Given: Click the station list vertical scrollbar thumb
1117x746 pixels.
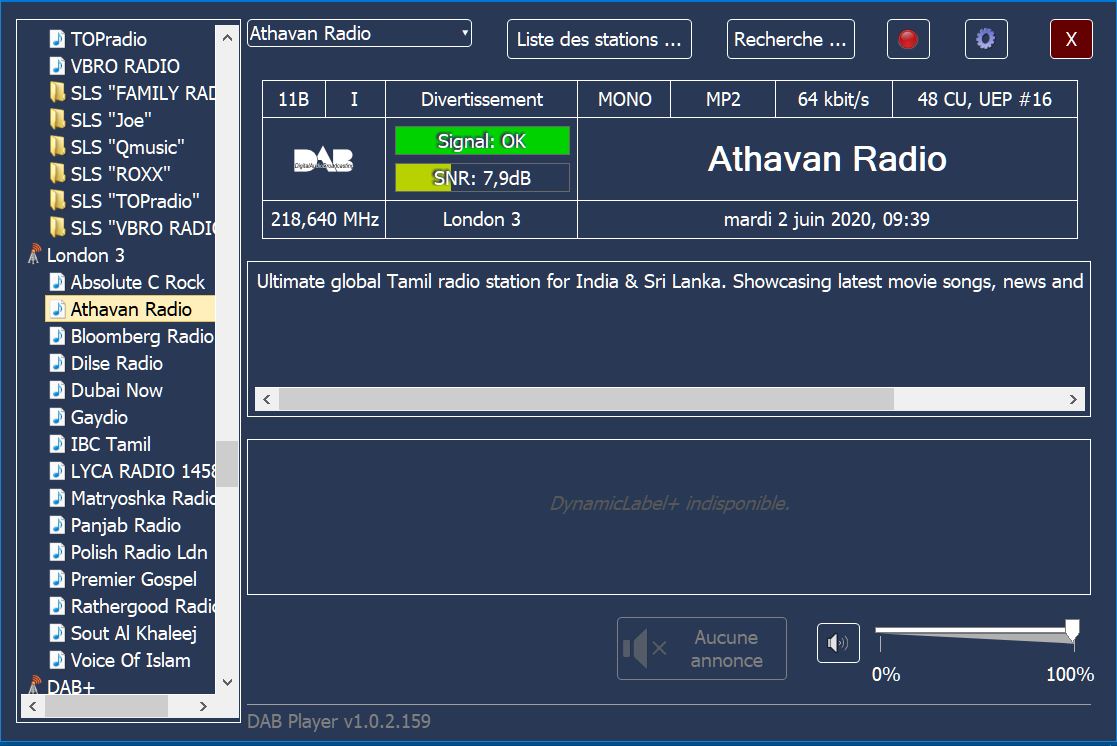Looking at the screenshot, I should pos(227,464).
